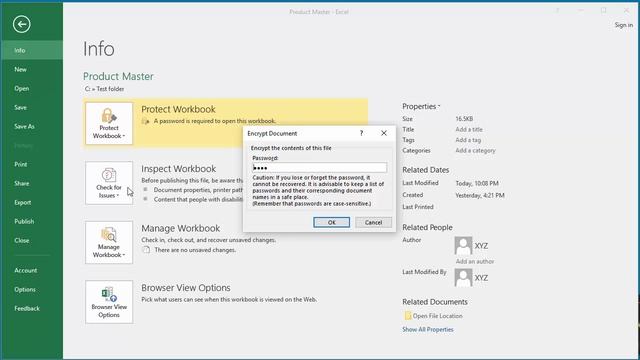
Task: Open the Protect Workbook dropdown button
Action: (x=109, y=123)
